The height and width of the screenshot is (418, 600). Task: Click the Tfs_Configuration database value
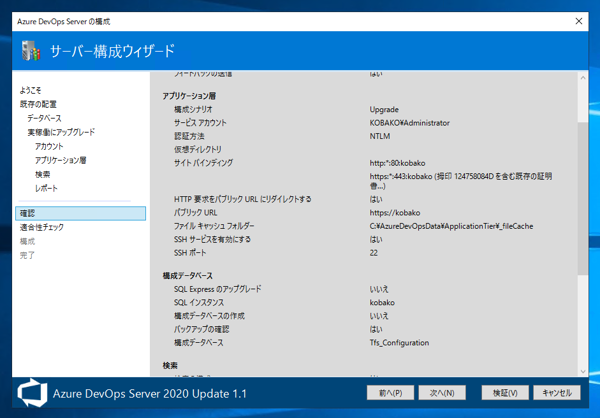[399, 343]
